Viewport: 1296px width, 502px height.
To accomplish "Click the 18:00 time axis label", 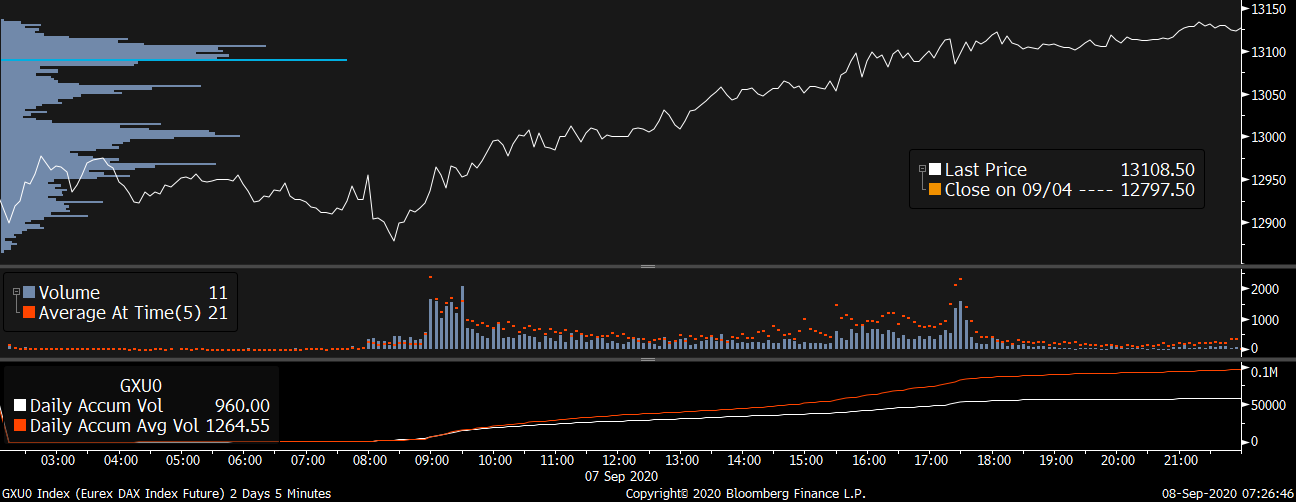I will (994, 461).
